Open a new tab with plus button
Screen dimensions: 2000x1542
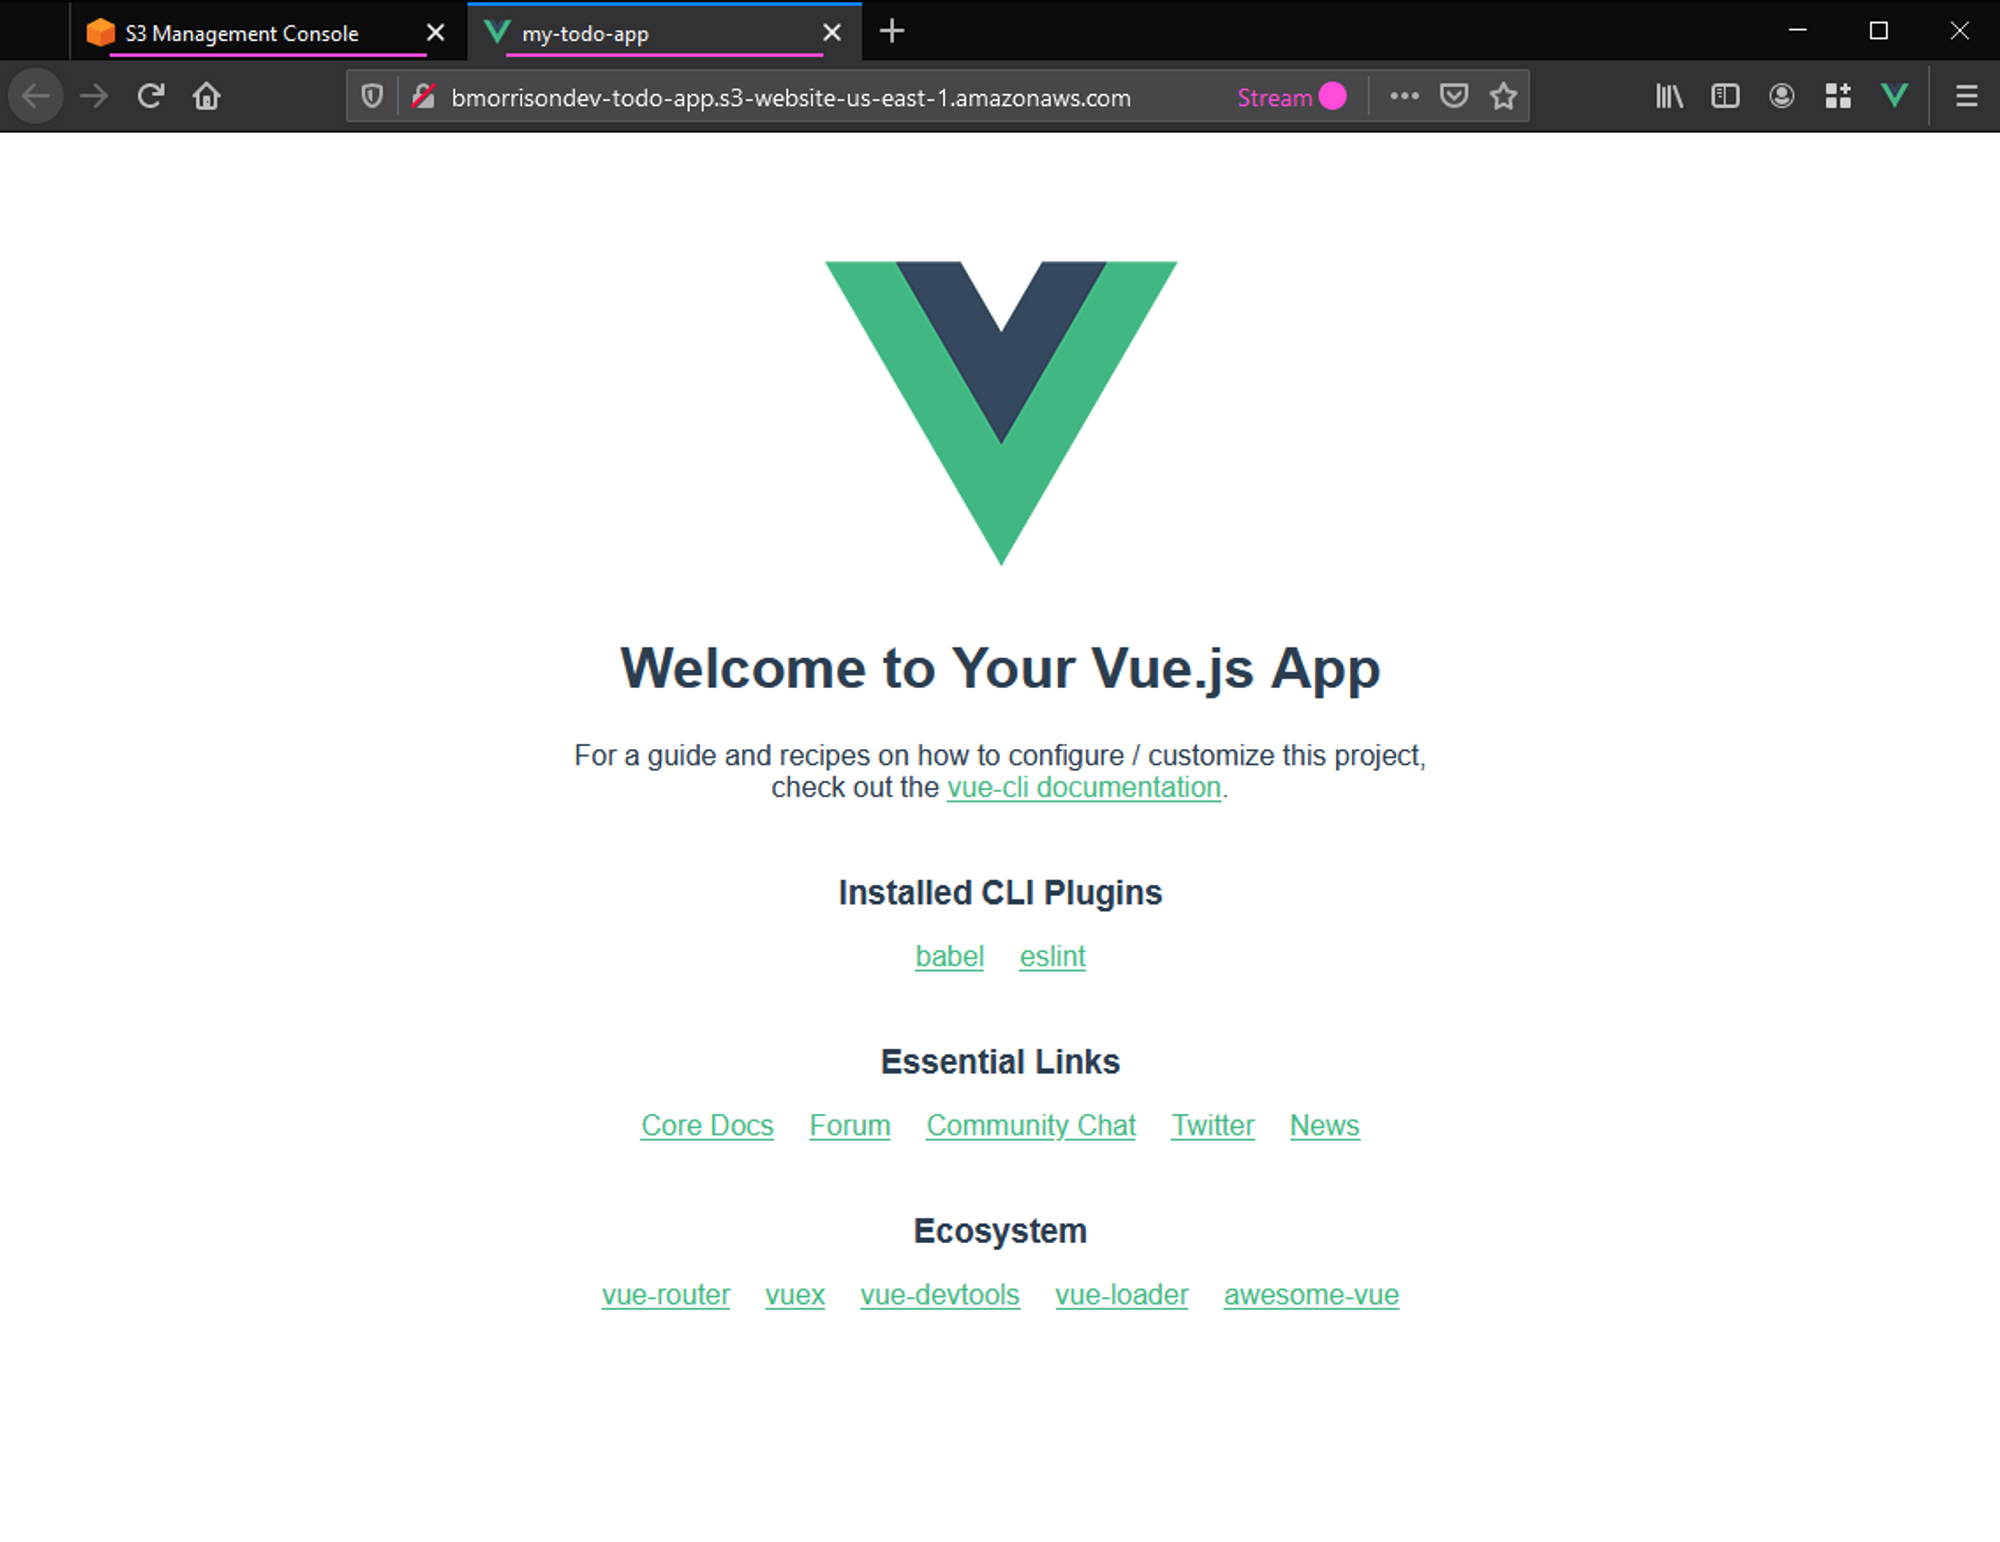click(x=892, y=32)
